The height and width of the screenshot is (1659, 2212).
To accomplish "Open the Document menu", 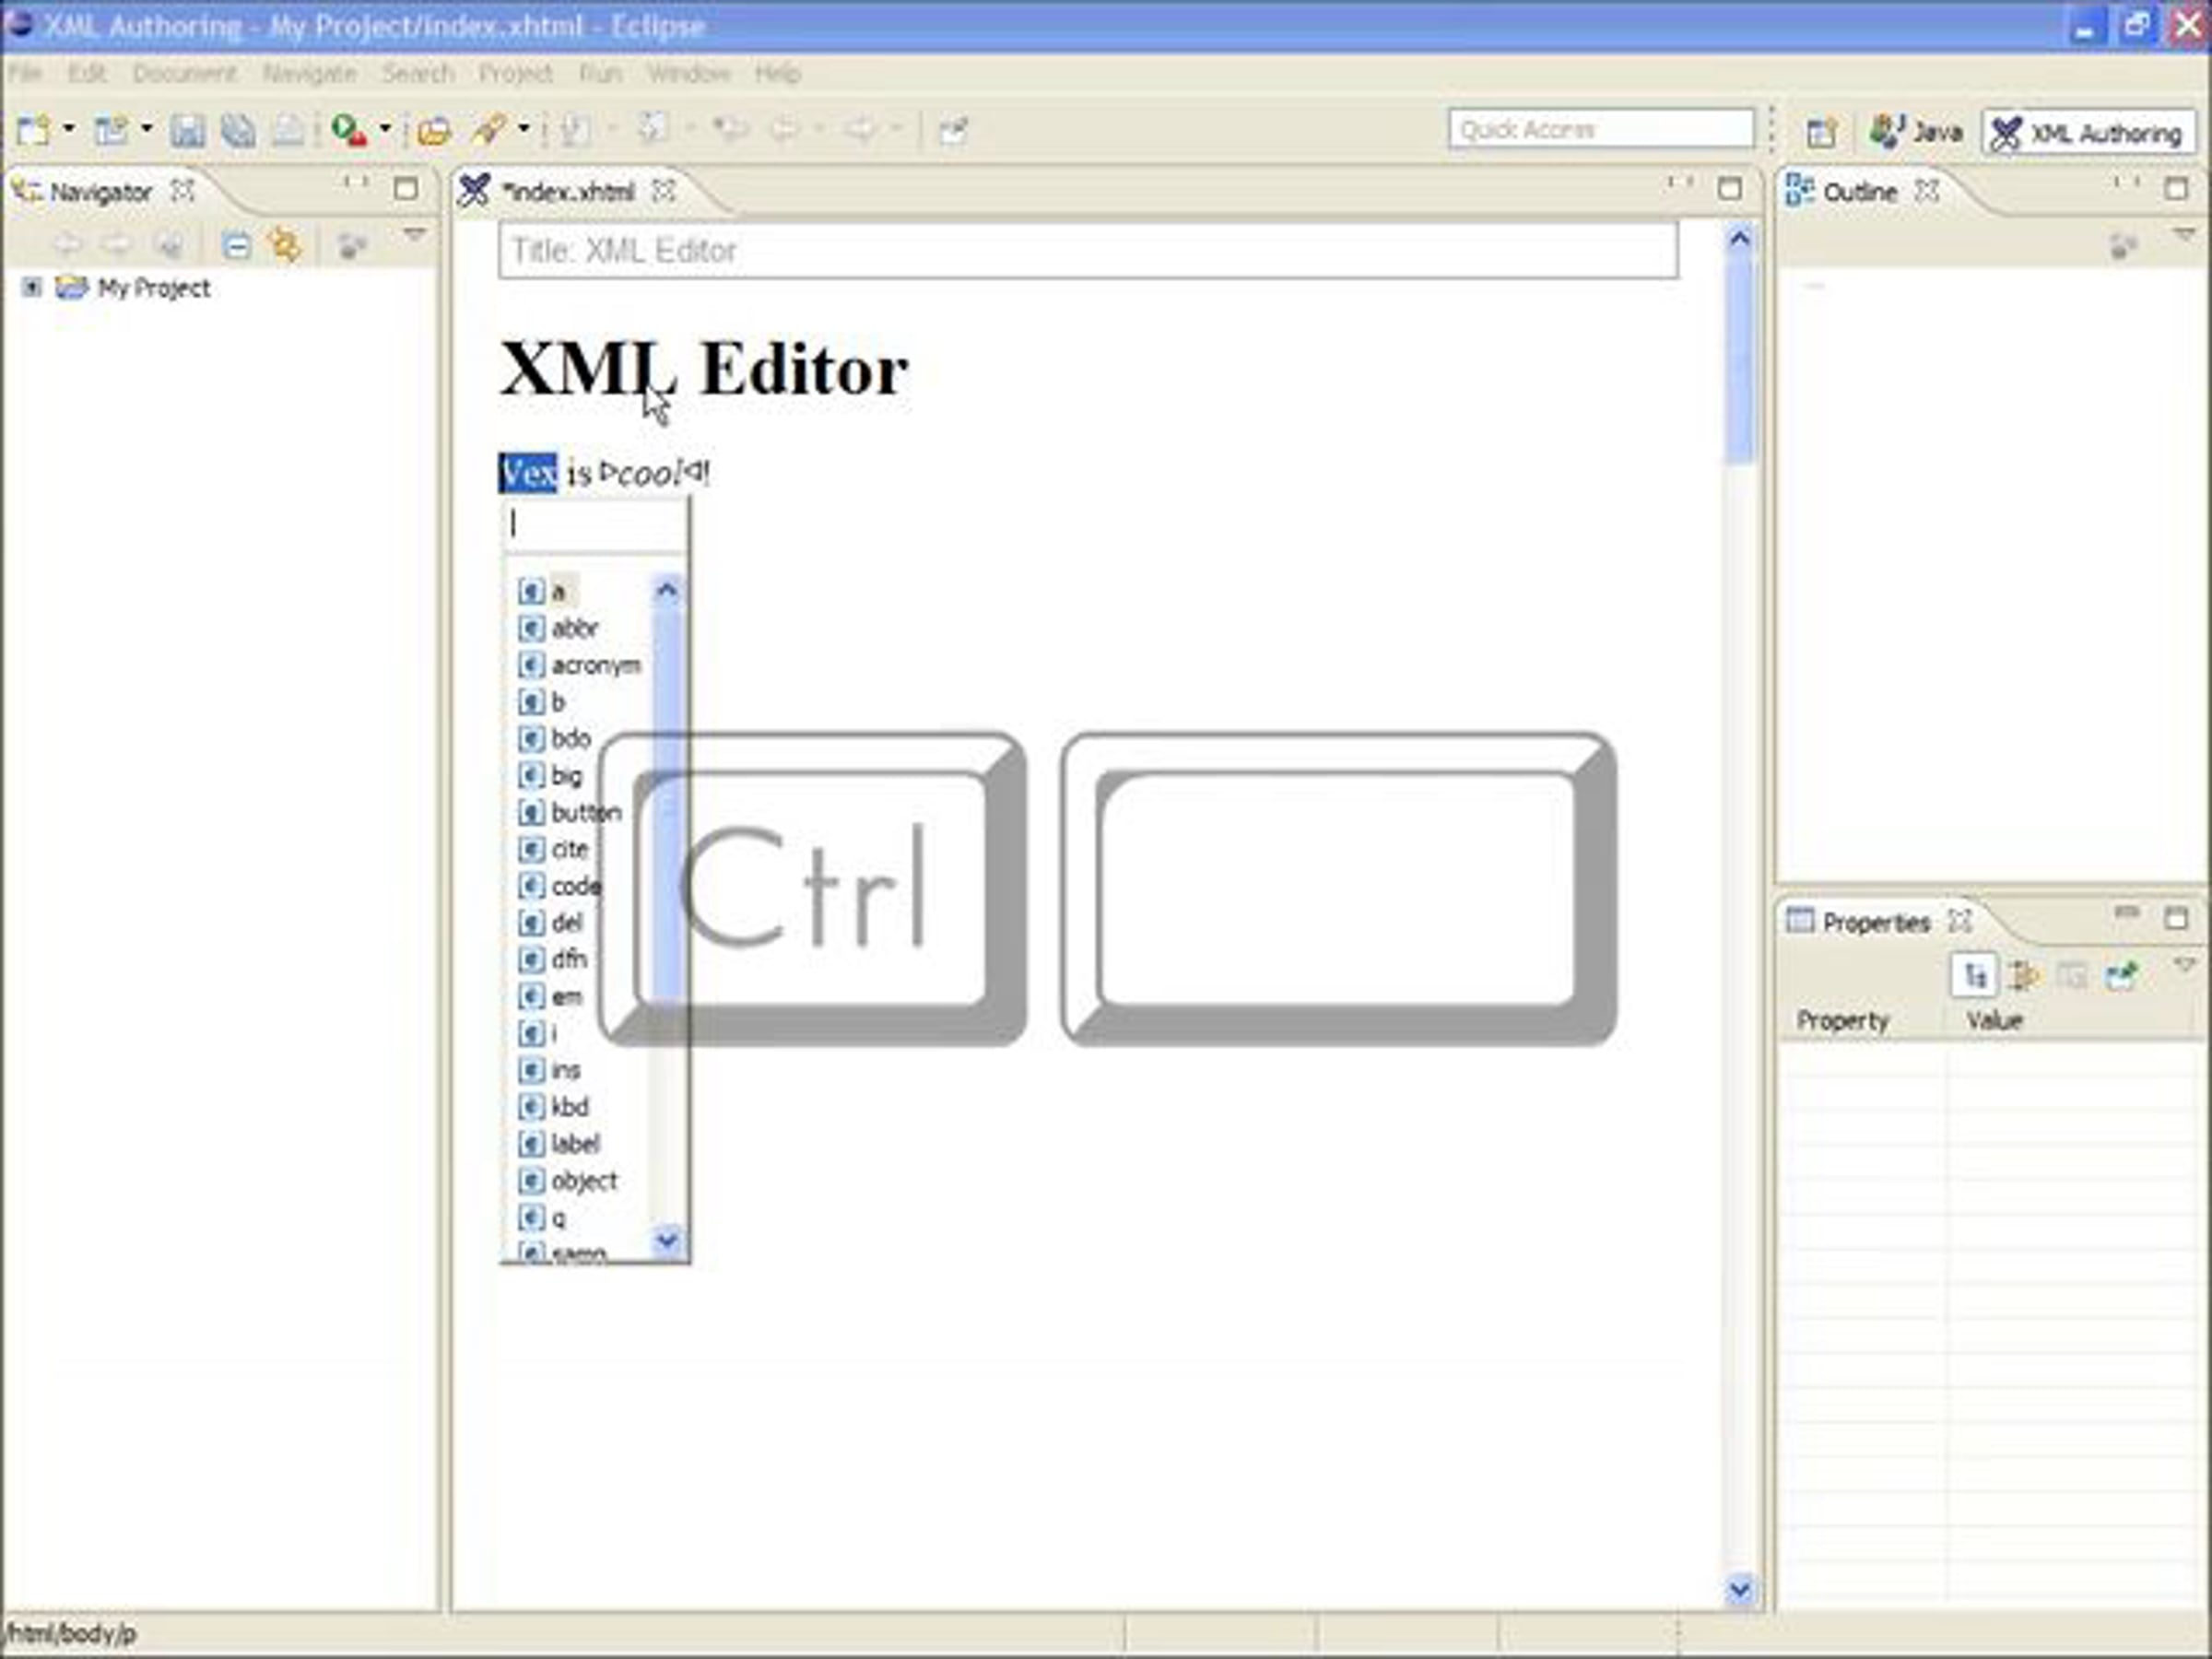I will [x=184, y=74].
